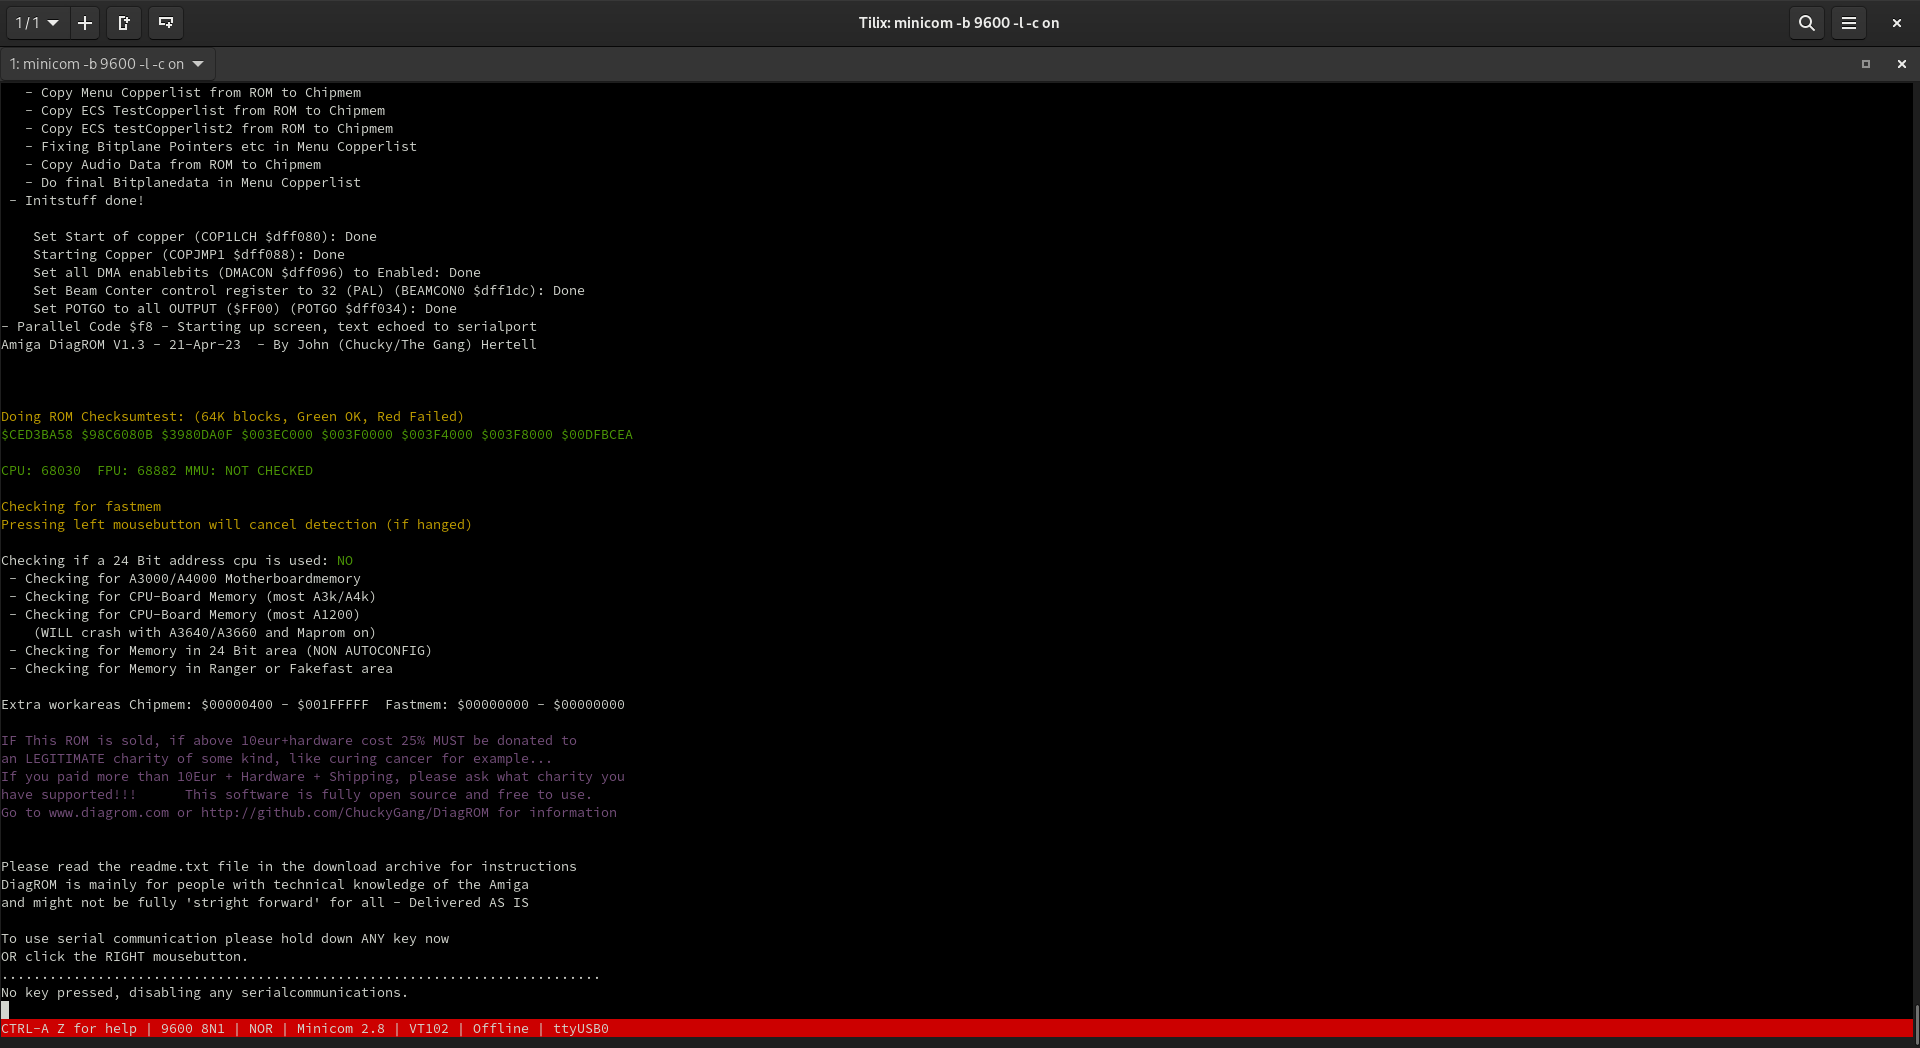
Task: Add terminal down below
Action: pos(166,23)
